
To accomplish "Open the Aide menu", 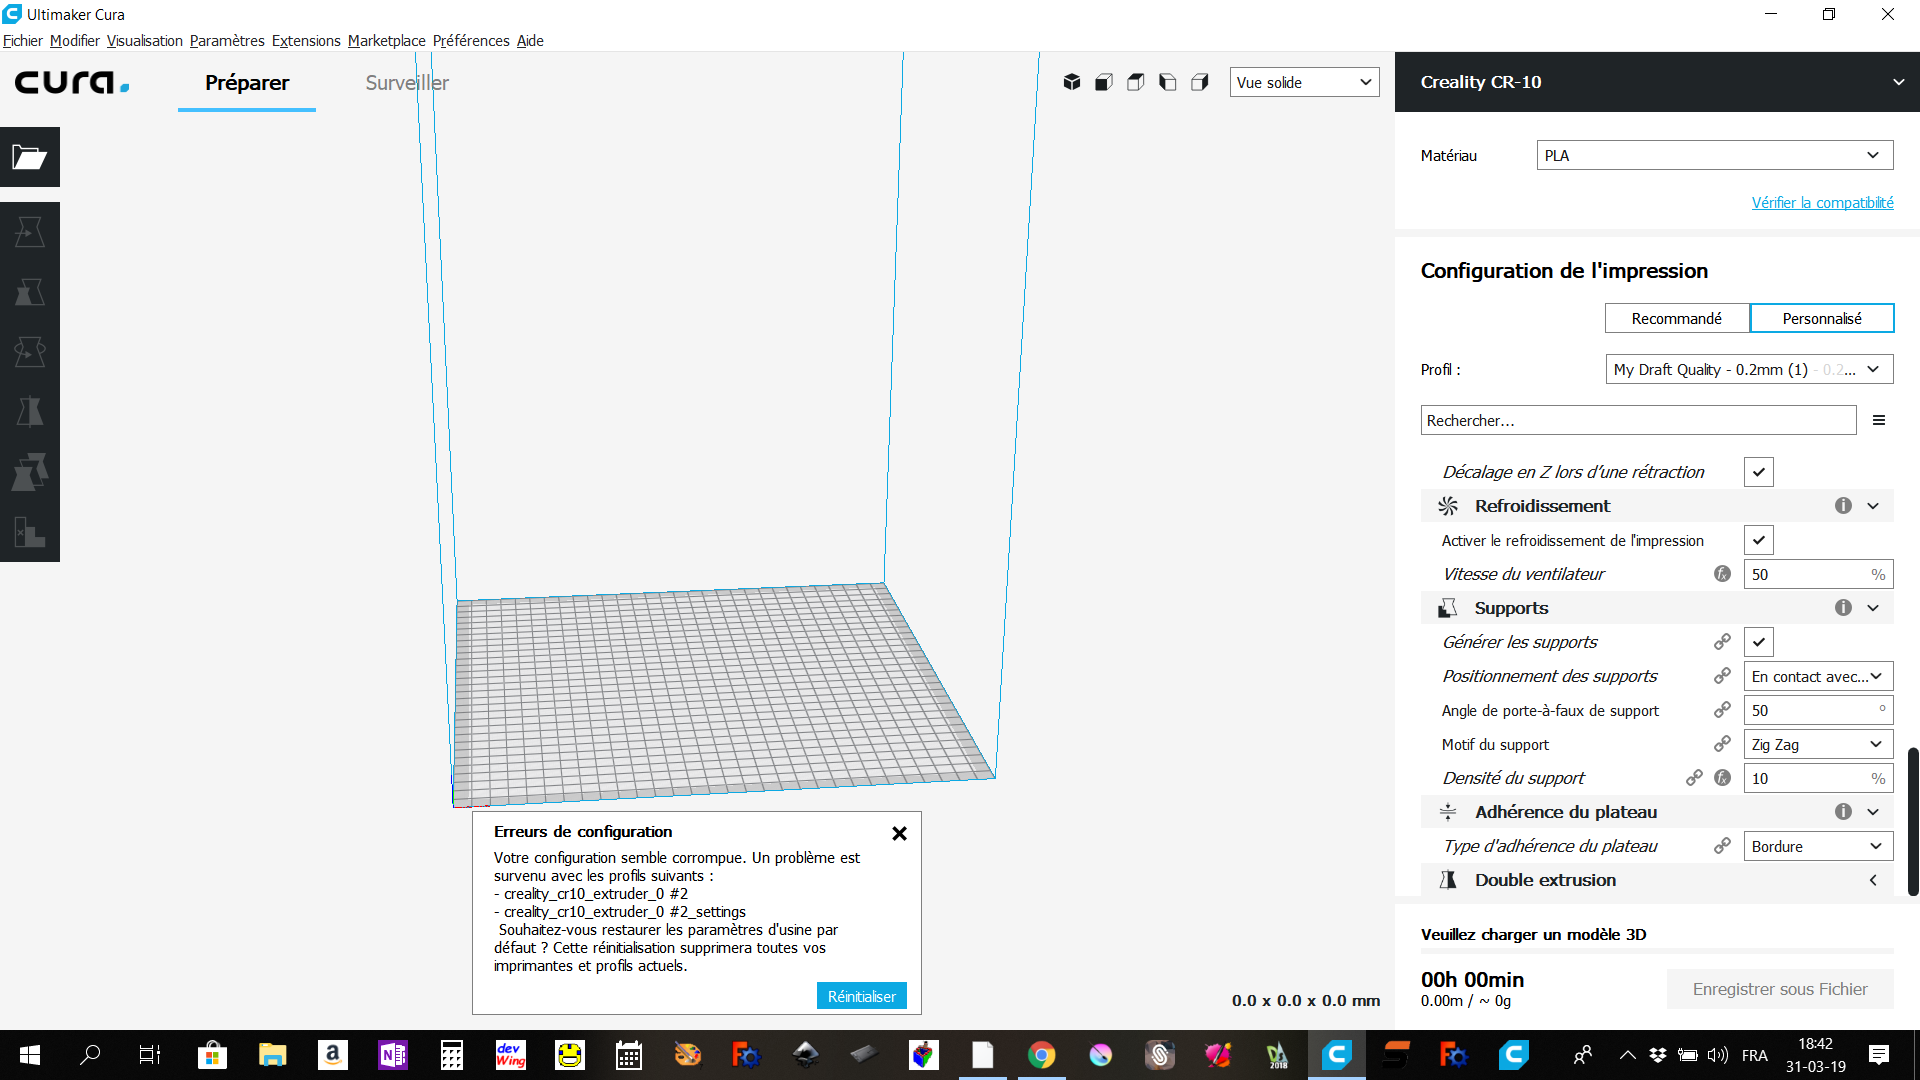I will (530, 41).
